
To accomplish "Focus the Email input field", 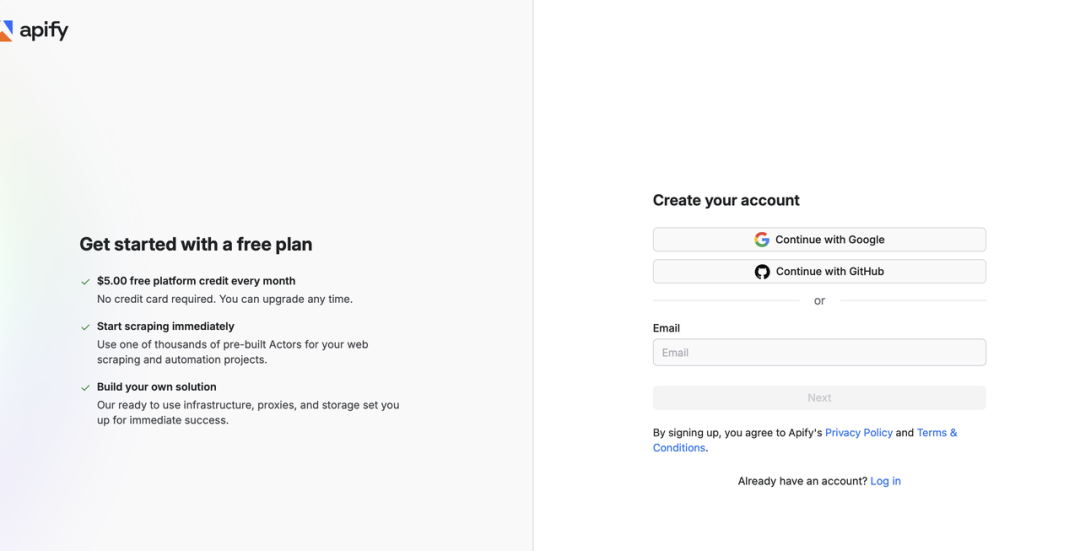I will pyautogui.click(x=819, y=352).
